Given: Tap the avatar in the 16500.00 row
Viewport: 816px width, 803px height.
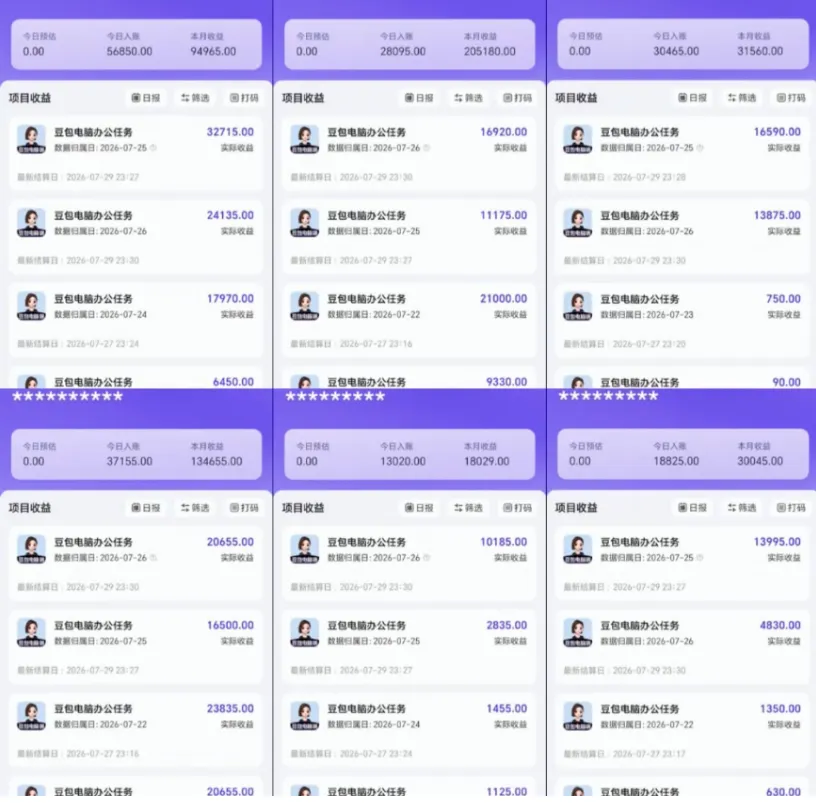Looking at the screenshot, I should 31,633.
